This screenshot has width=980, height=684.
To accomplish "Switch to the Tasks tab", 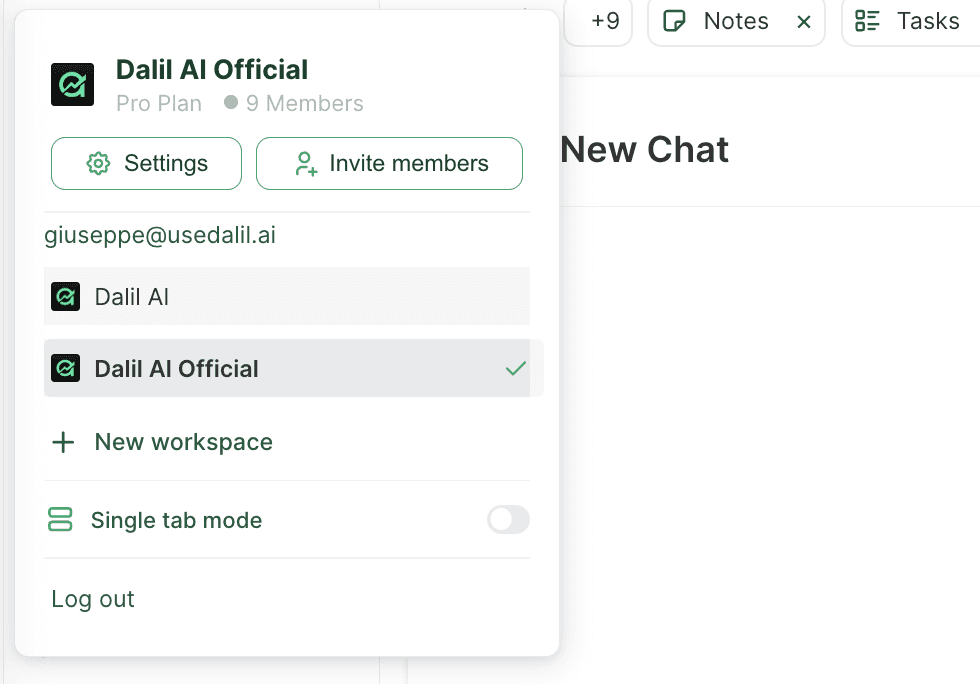I will [929, 20].
